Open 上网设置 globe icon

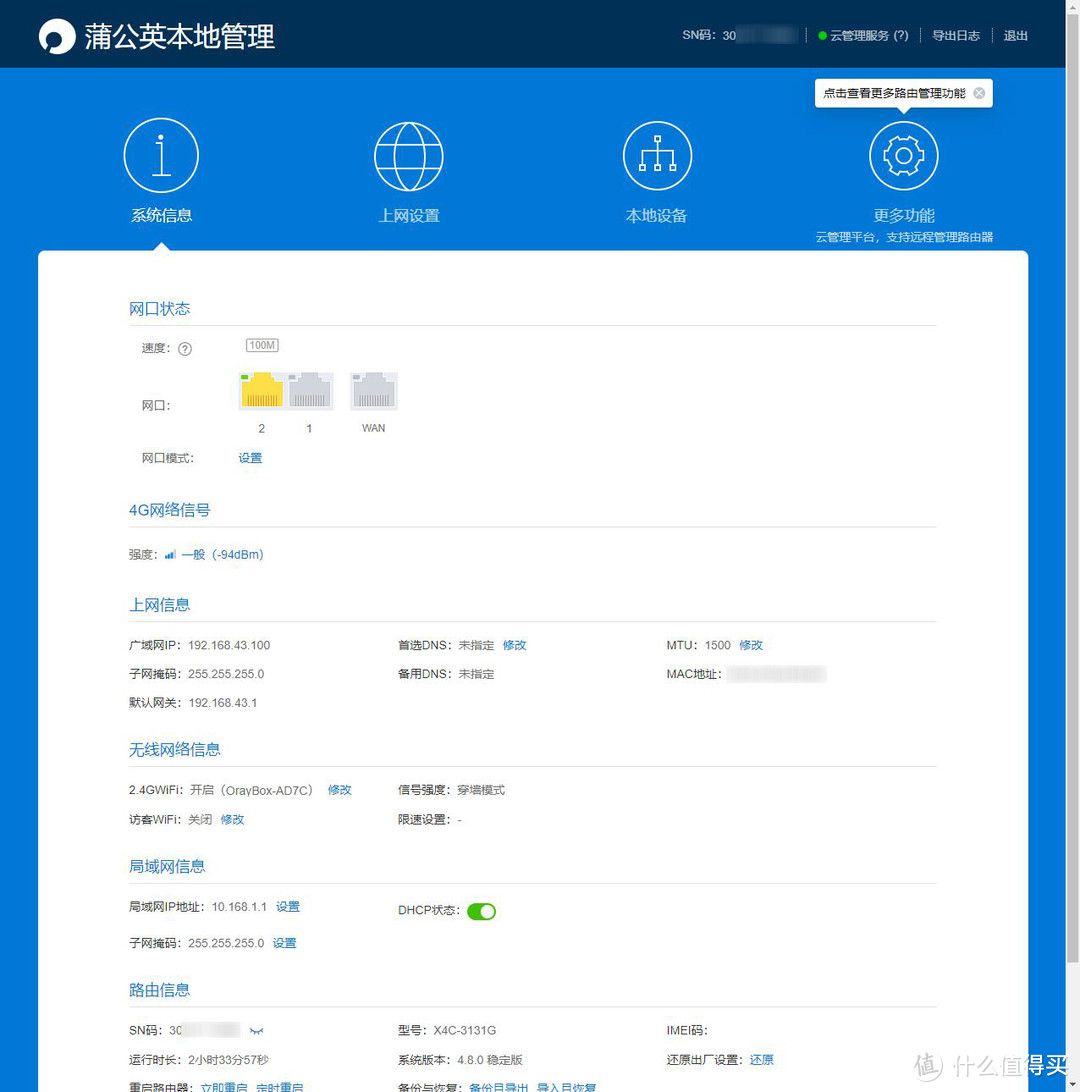408,156
